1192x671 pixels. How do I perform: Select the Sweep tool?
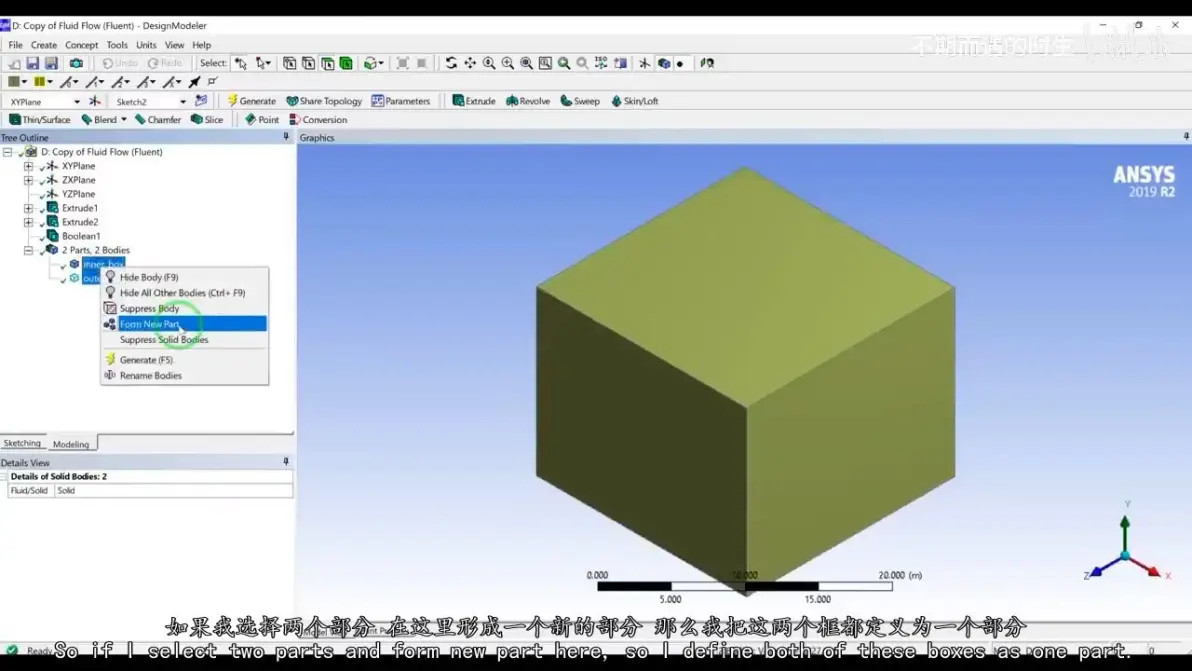pyautogui.click(x=580, y=100)
